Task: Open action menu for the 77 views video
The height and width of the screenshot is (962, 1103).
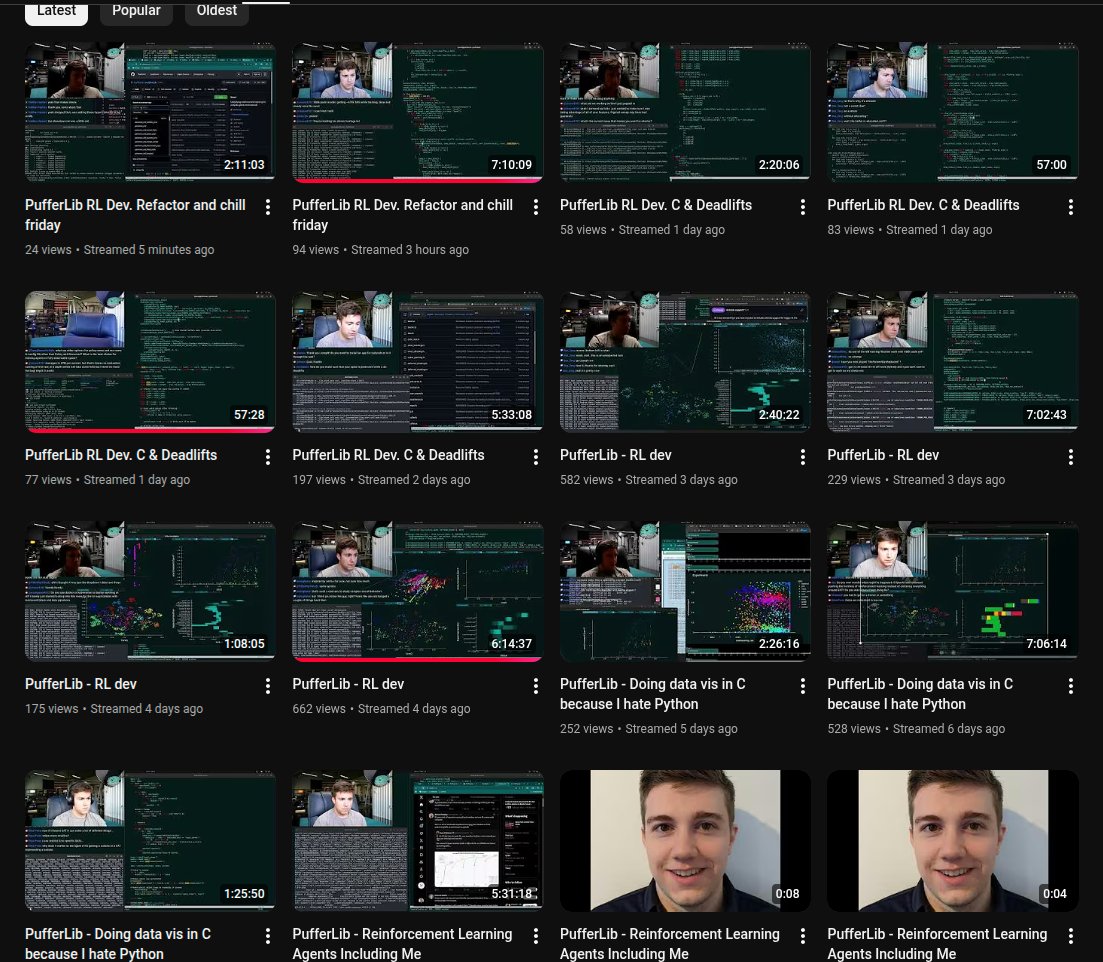Action: 268,457
